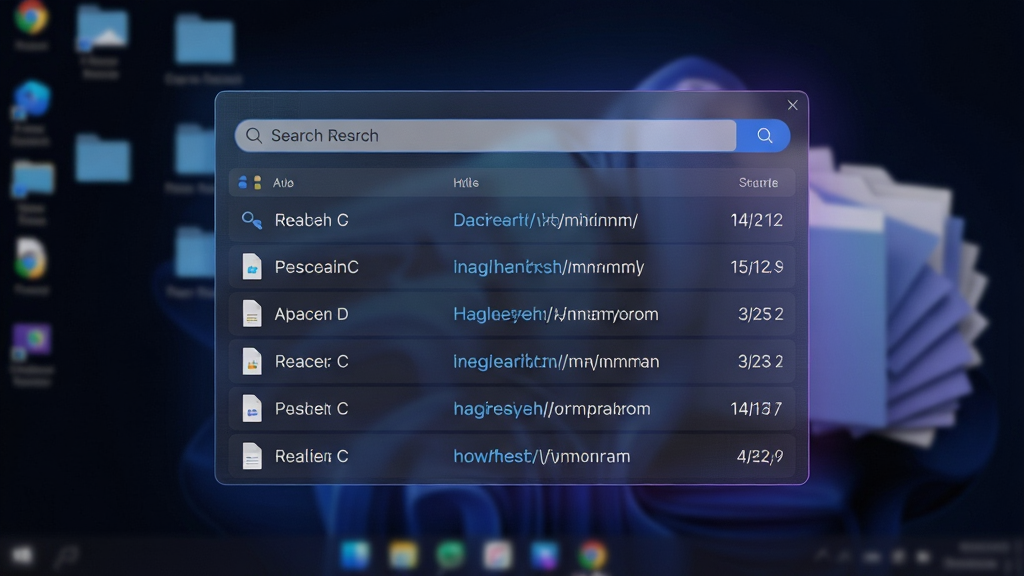This screenshot has height=576, width=1024.
Task: Open the purple app icon on the desktop
Action: point(31,342)
